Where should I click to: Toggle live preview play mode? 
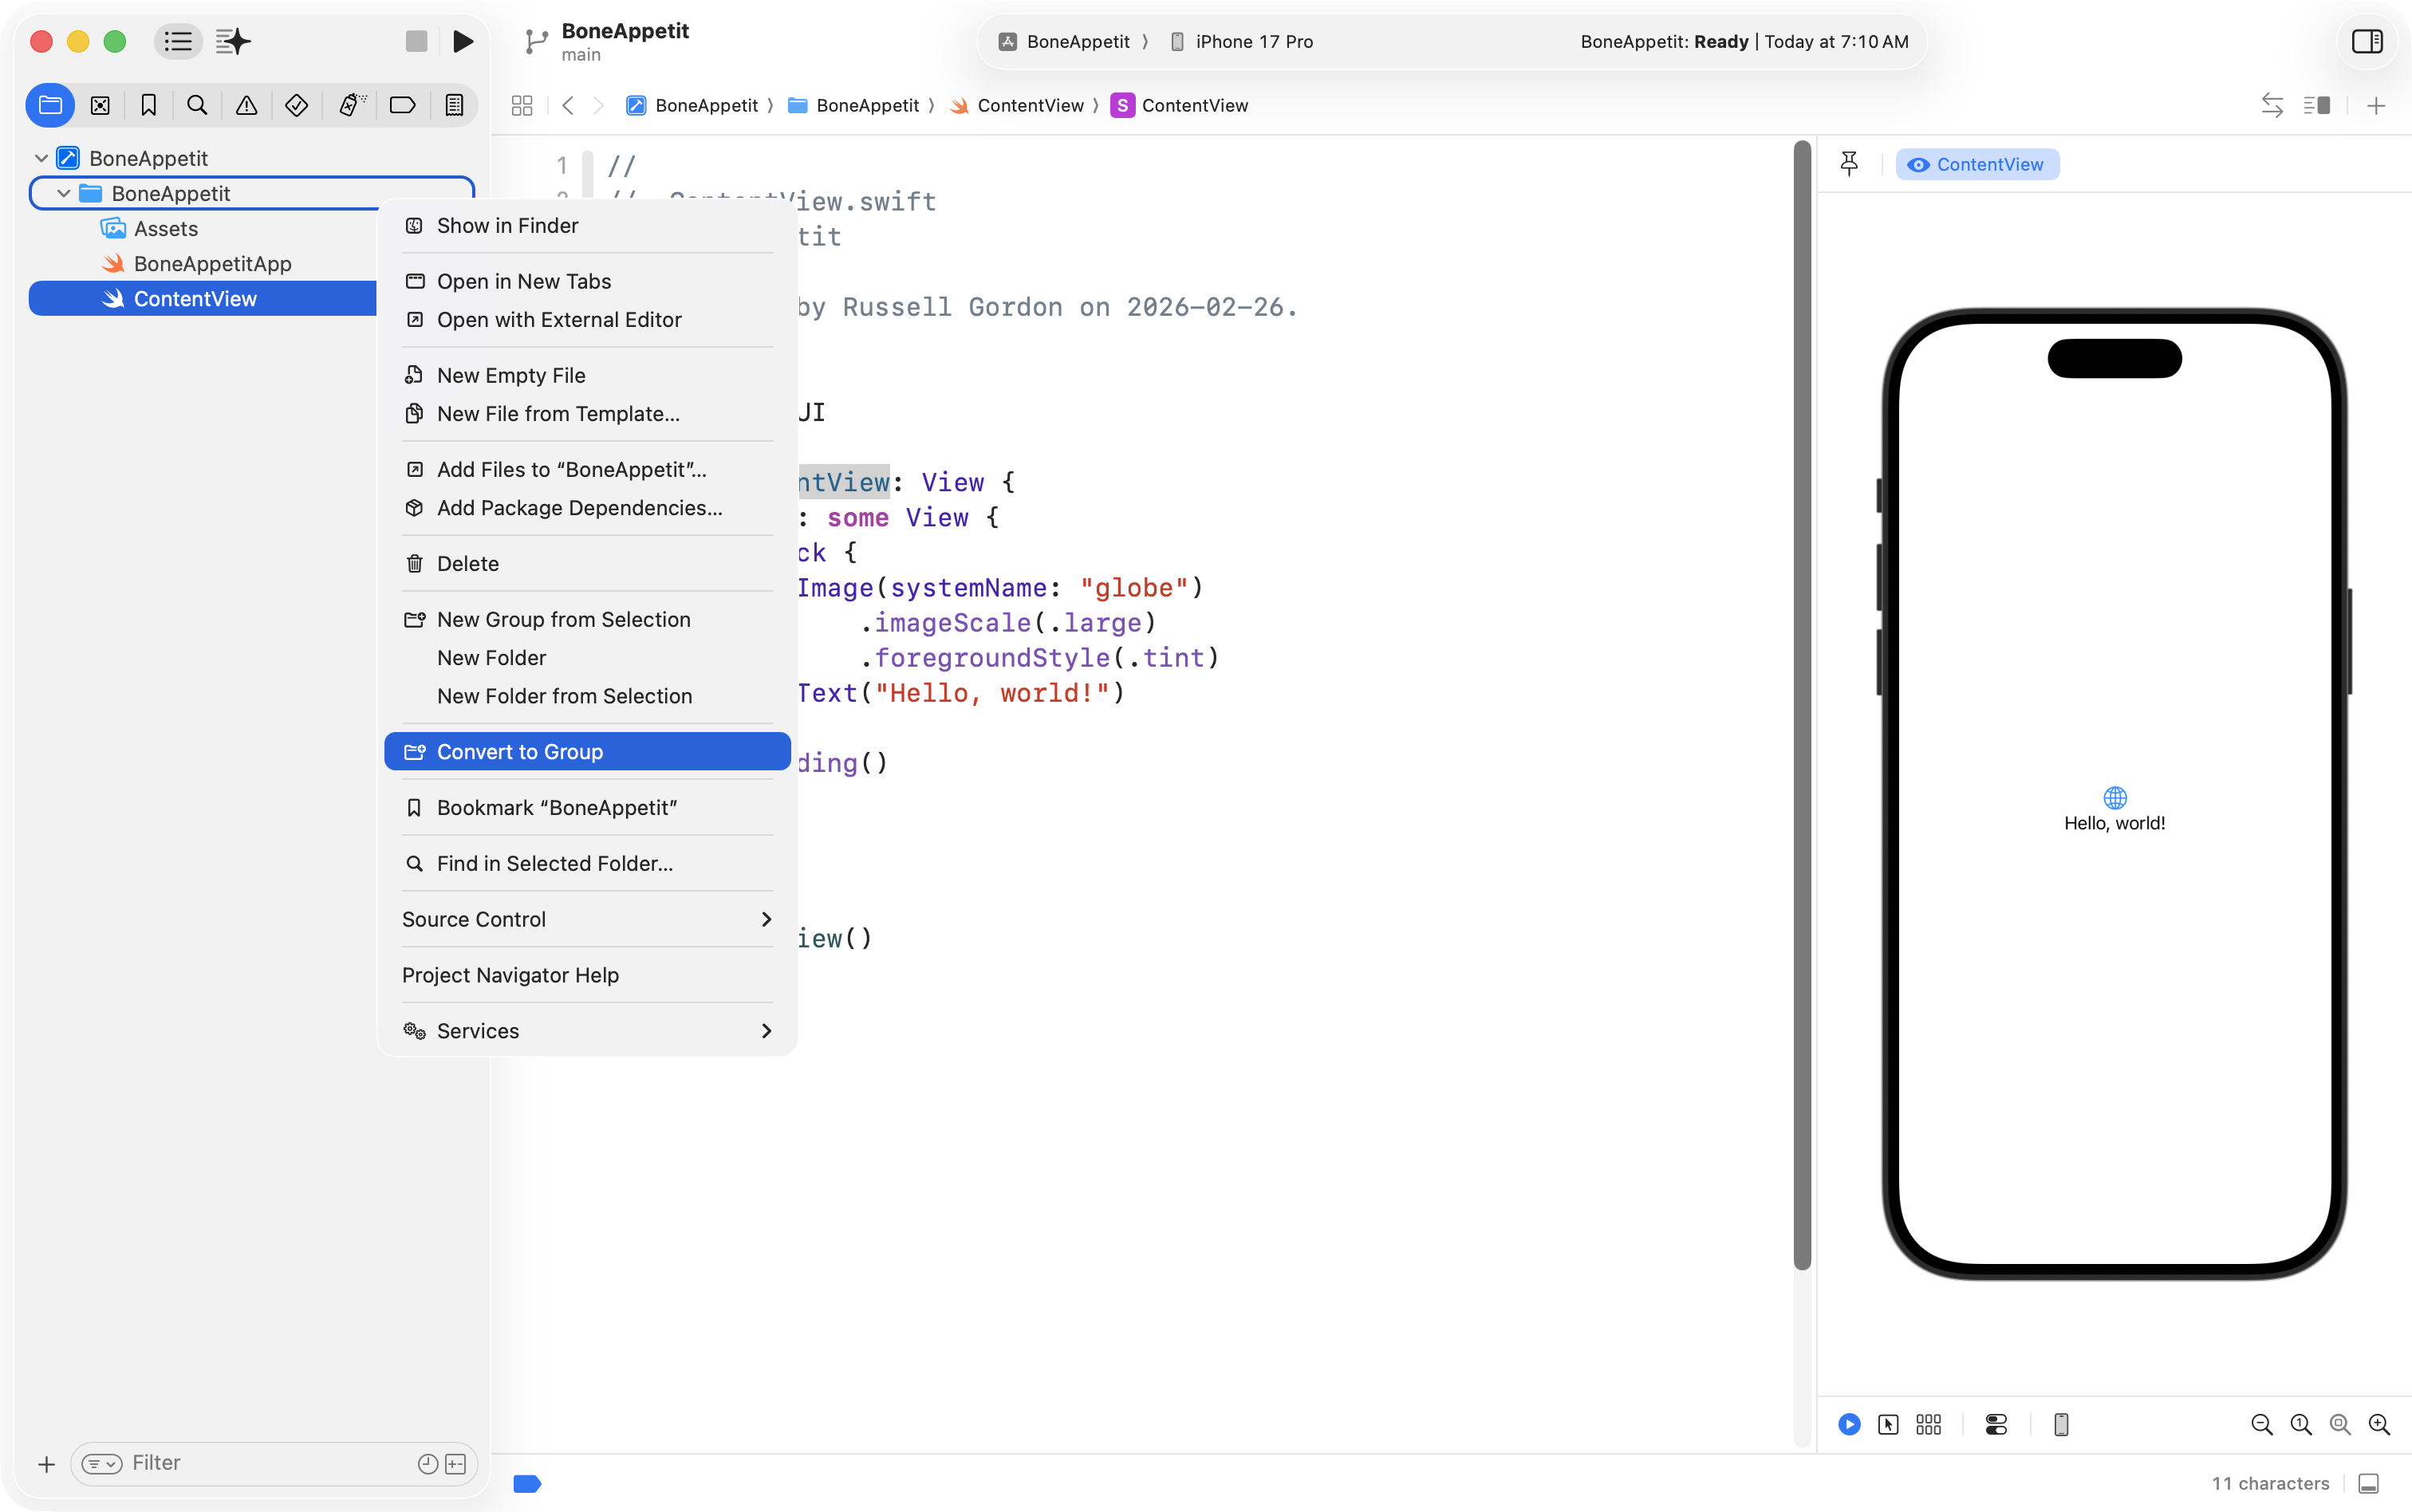point(1849,1424)
